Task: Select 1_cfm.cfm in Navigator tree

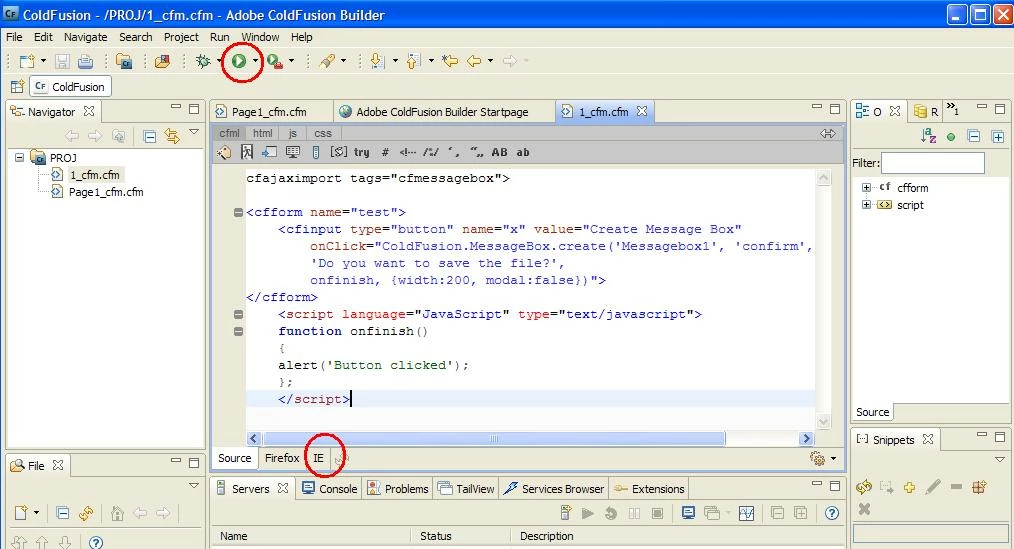Action: click(94, 175)
